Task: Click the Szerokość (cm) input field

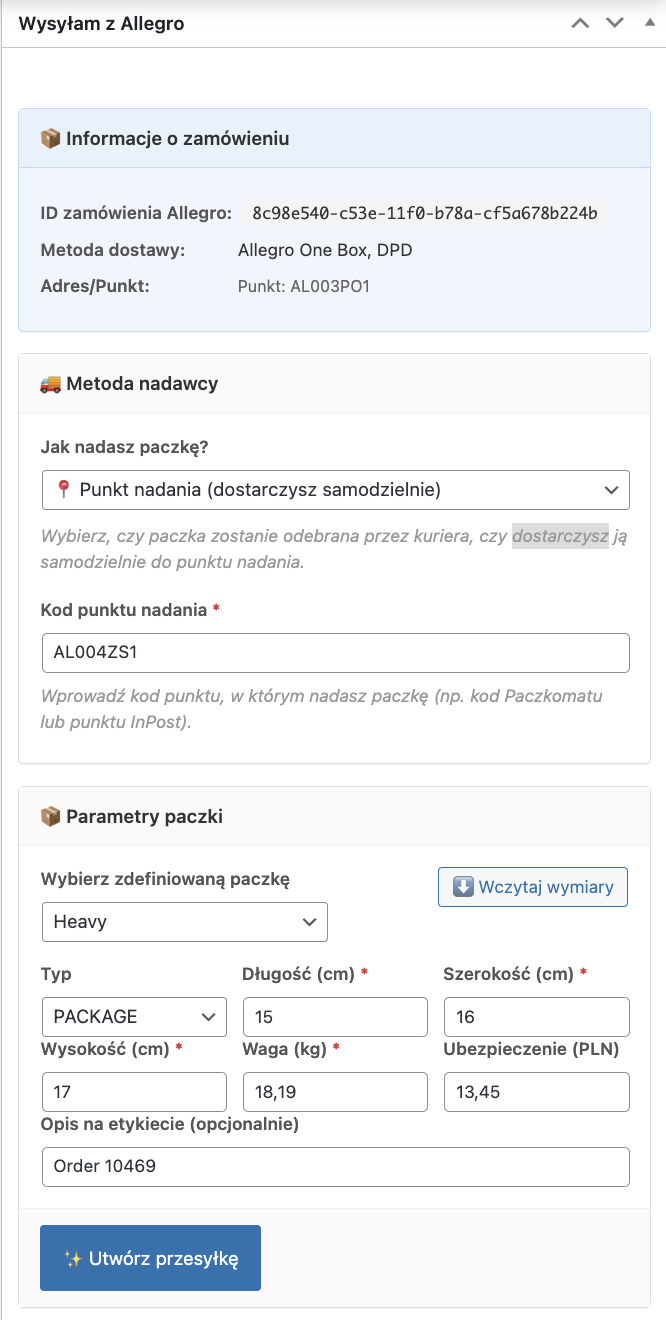Action: 536,1017
